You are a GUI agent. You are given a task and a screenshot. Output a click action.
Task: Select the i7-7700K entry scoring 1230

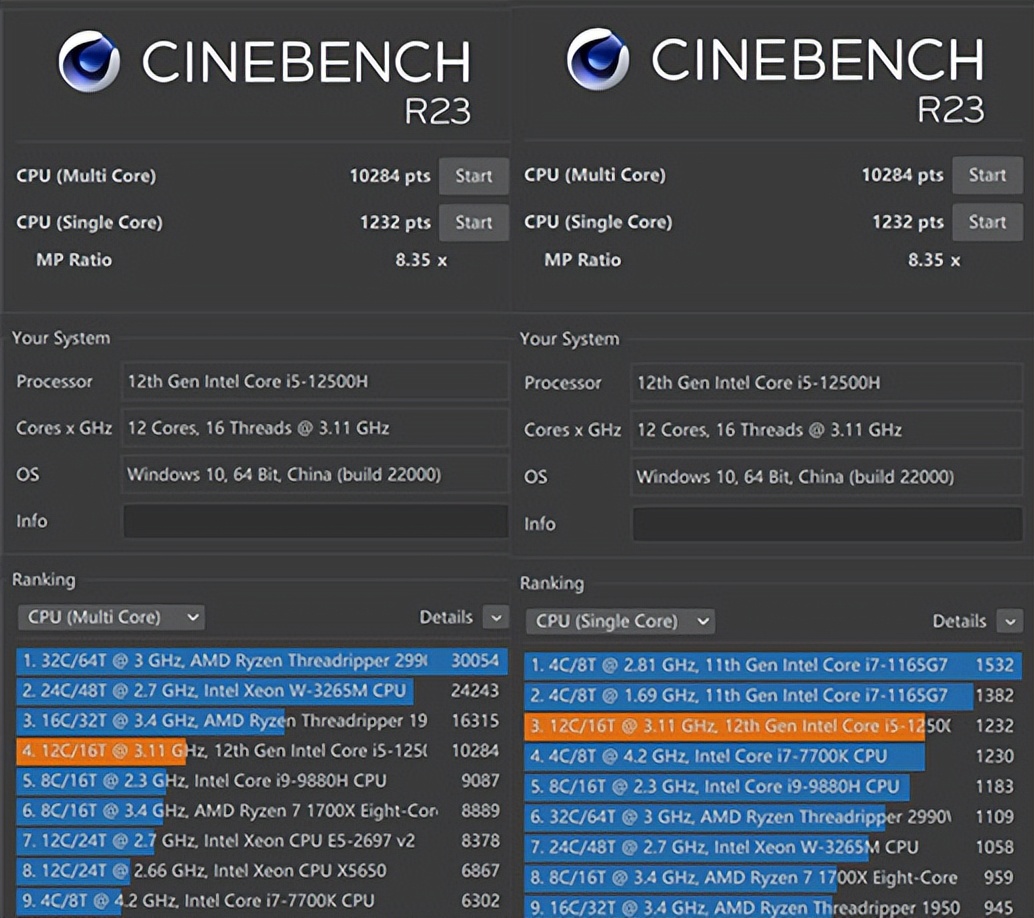click(770, 756)
